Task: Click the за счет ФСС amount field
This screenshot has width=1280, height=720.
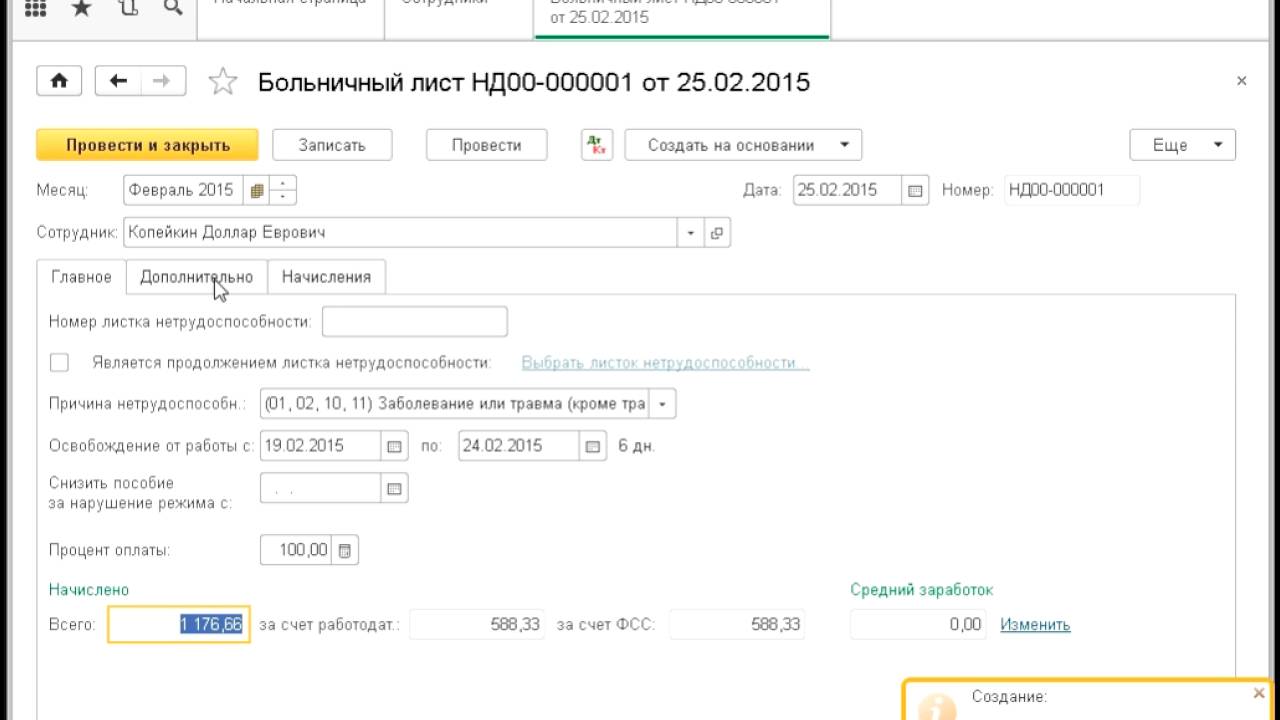Action: tap(738, 624)
